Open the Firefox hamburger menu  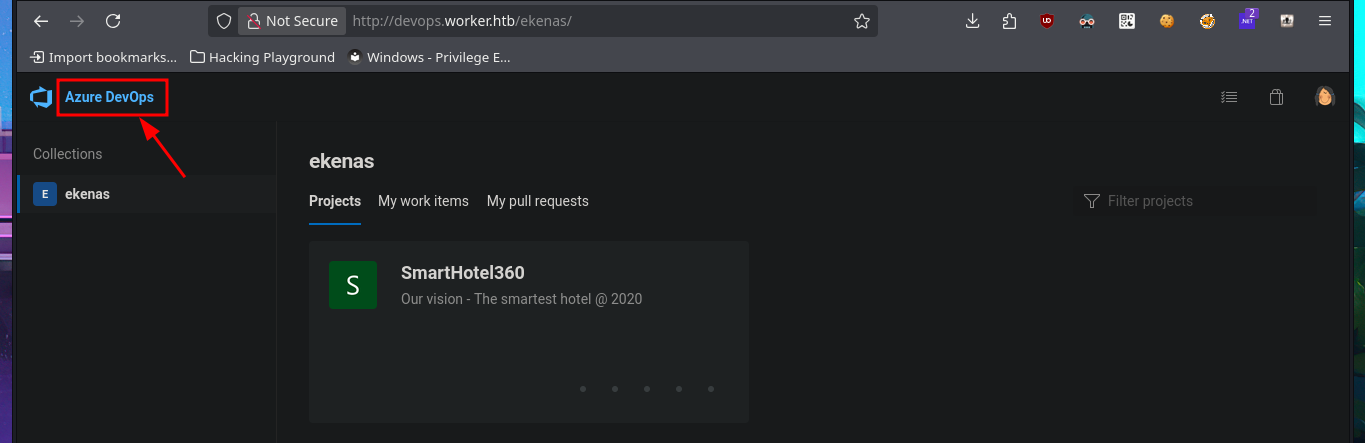[x=1325, y=21]
